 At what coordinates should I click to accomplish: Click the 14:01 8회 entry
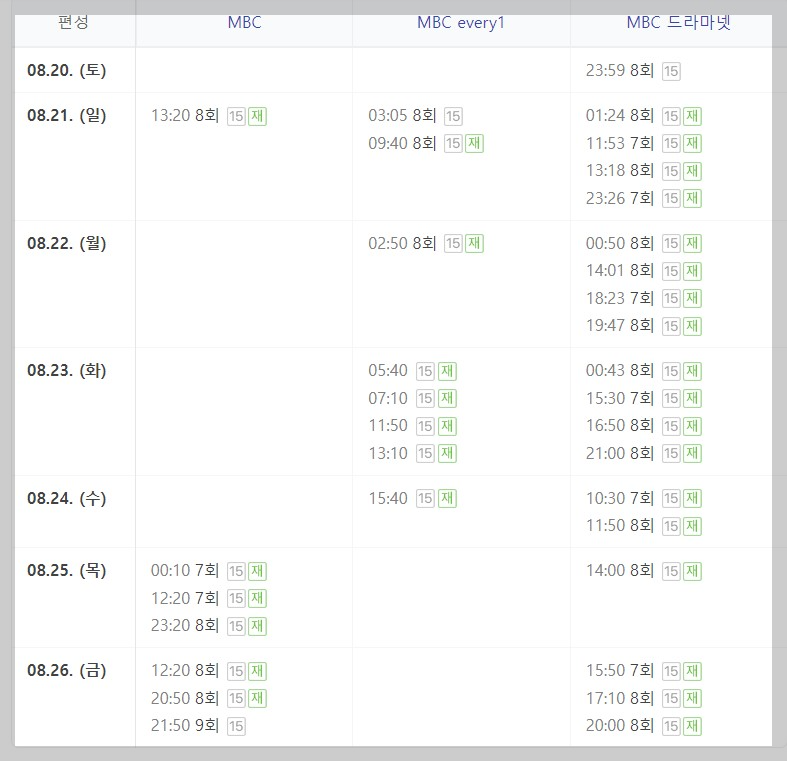620,271
